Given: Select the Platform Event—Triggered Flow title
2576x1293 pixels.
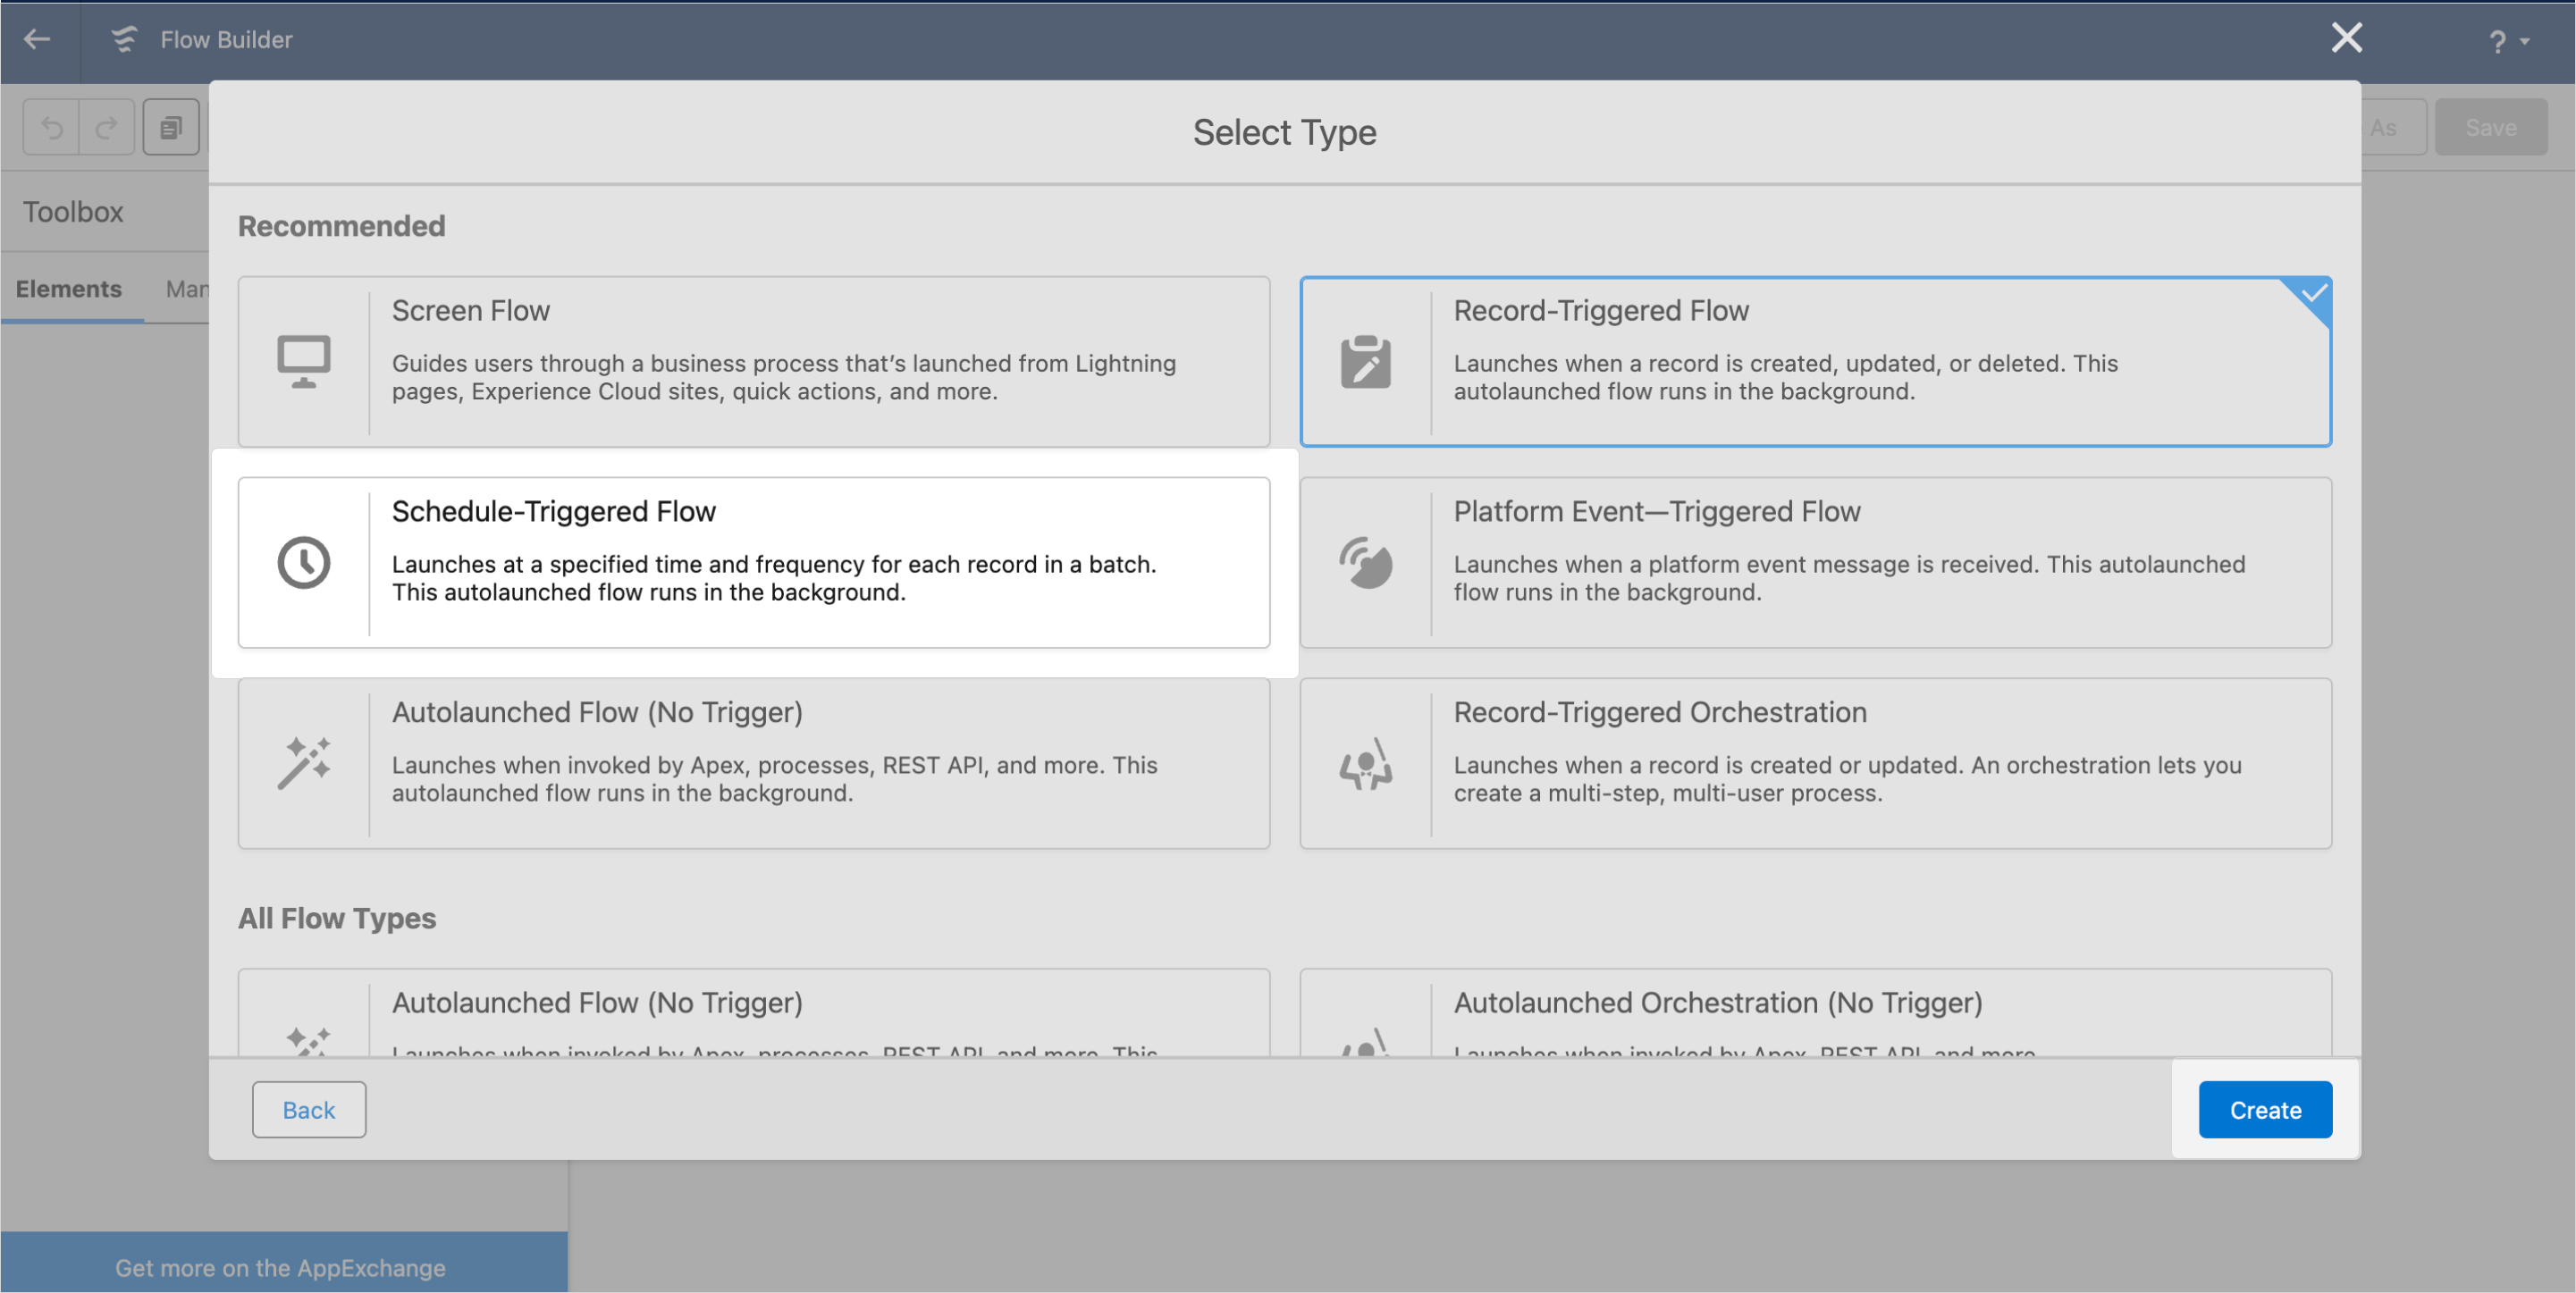Looking at the screenshot, I should pyautogui.click(x=1656, y=512).
